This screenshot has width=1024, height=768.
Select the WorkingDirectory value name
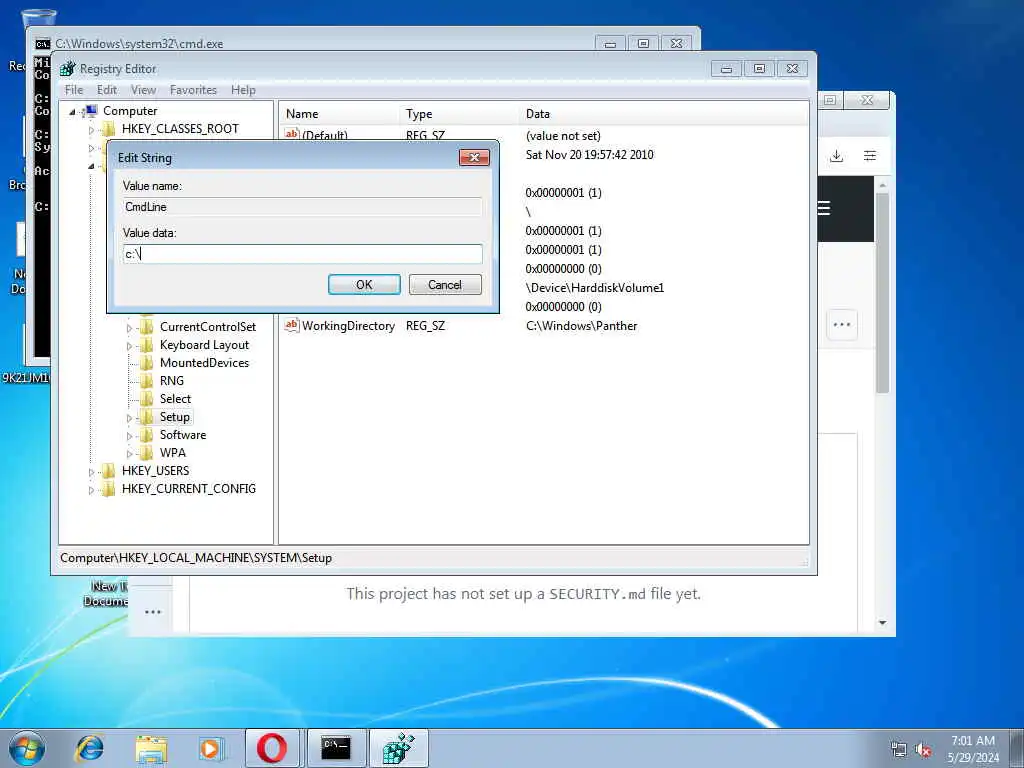(x=348, y=325)
